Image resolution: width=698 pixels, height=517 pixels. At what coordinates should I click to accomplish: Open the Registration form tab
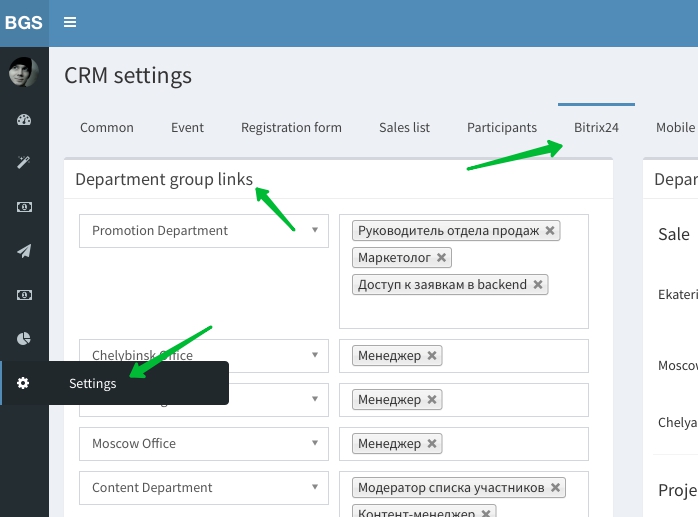291,127
